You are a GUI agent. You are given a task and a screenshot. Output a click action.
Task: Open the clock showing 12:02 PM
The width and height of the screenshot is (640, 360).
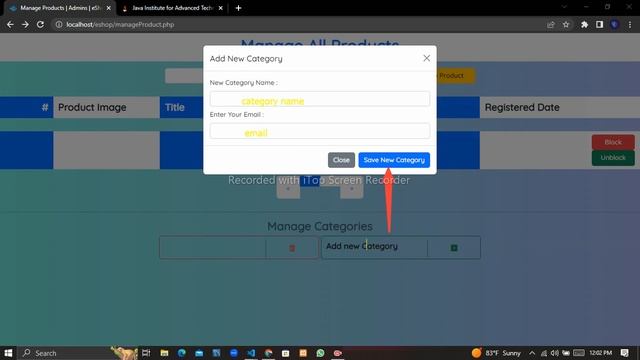tap(600, 353)
